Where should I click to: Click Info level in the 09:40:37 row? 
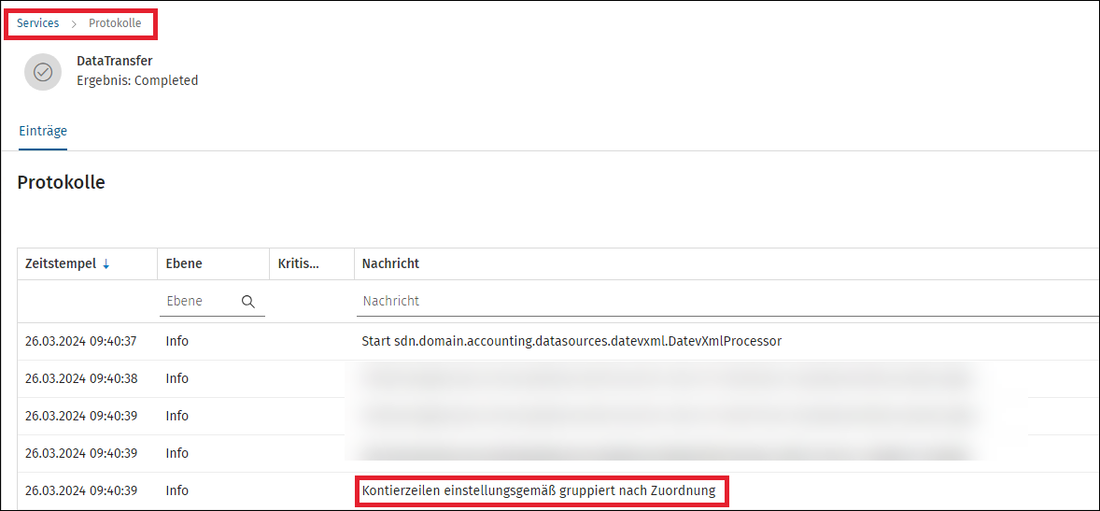click(x=177, y=341)
